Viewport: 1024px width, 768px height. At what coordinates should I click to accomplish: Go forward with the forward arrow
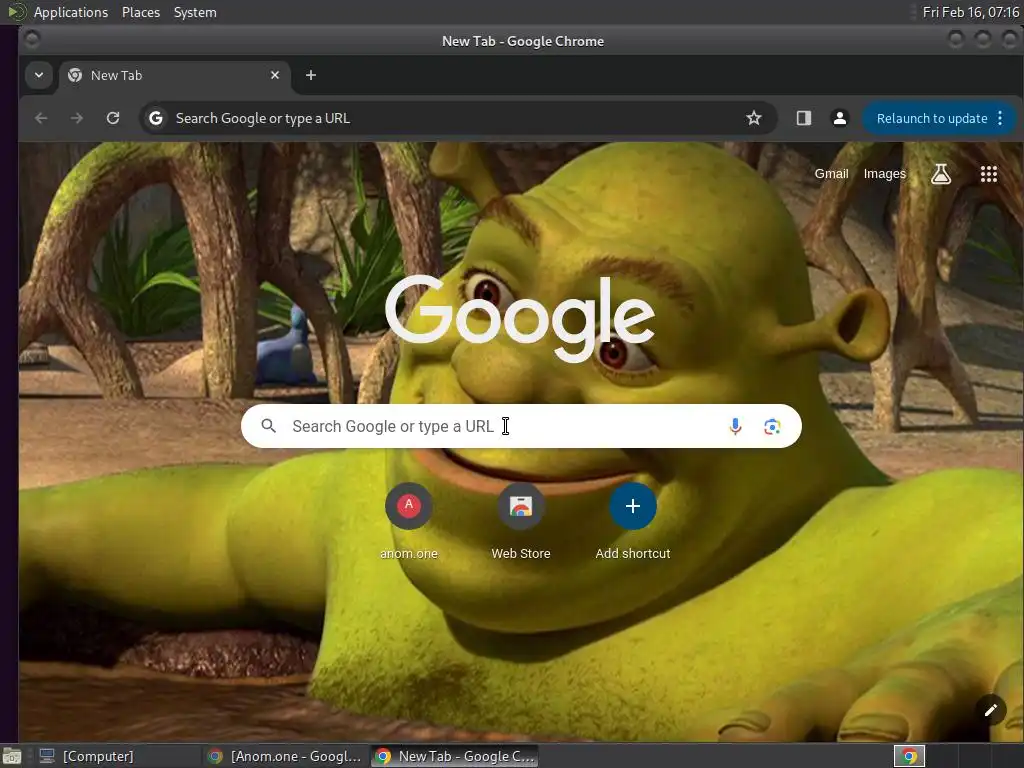(x=77, y=118)
